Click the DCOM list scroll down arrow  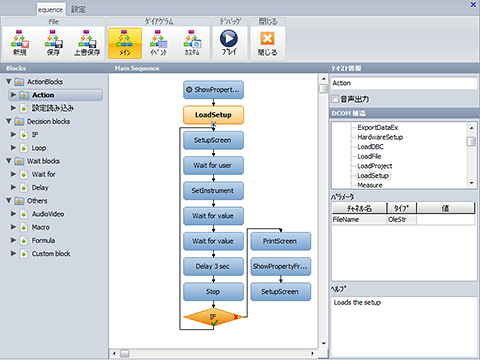pos(471,183)
